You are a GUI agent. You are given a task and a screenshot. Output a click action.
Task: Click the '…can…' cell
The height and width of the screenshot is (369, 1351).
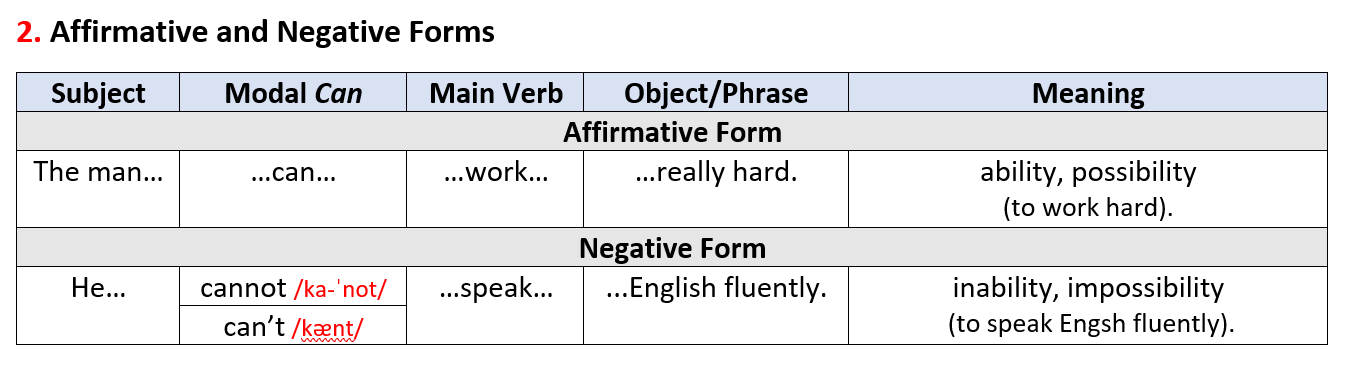point(293,189)
